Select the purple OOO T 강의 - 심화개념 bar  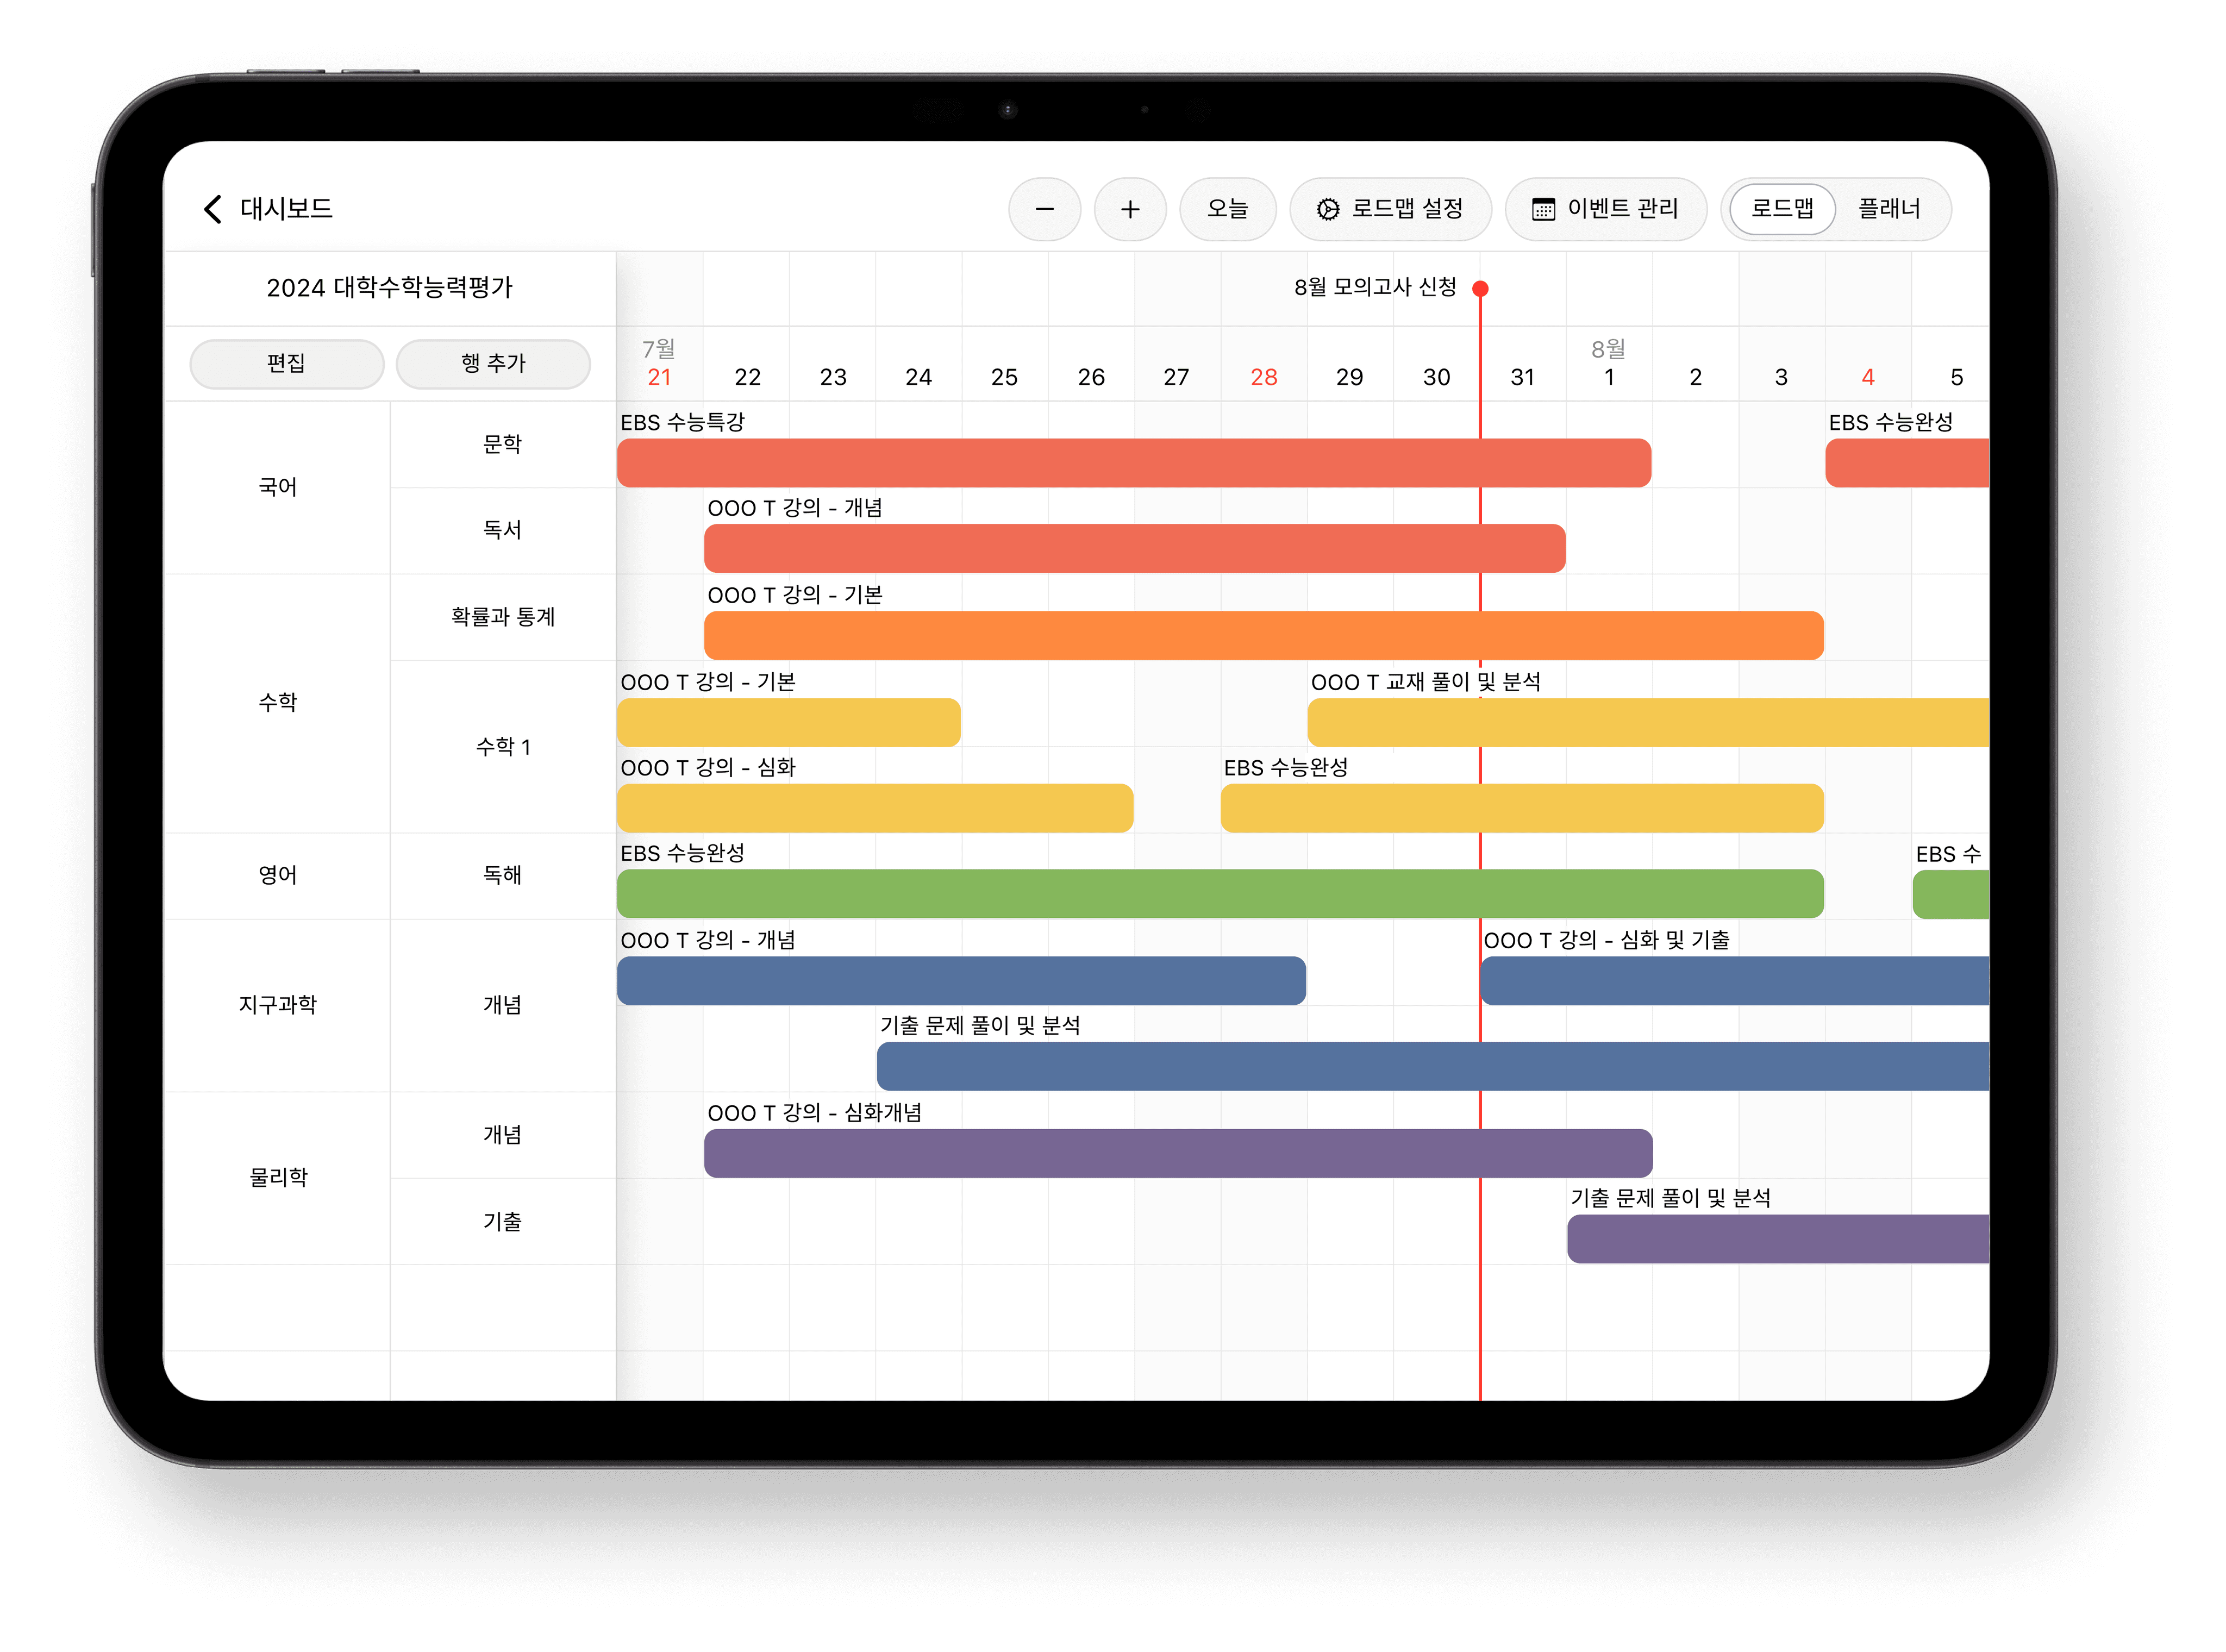tap(1177, 1153)
